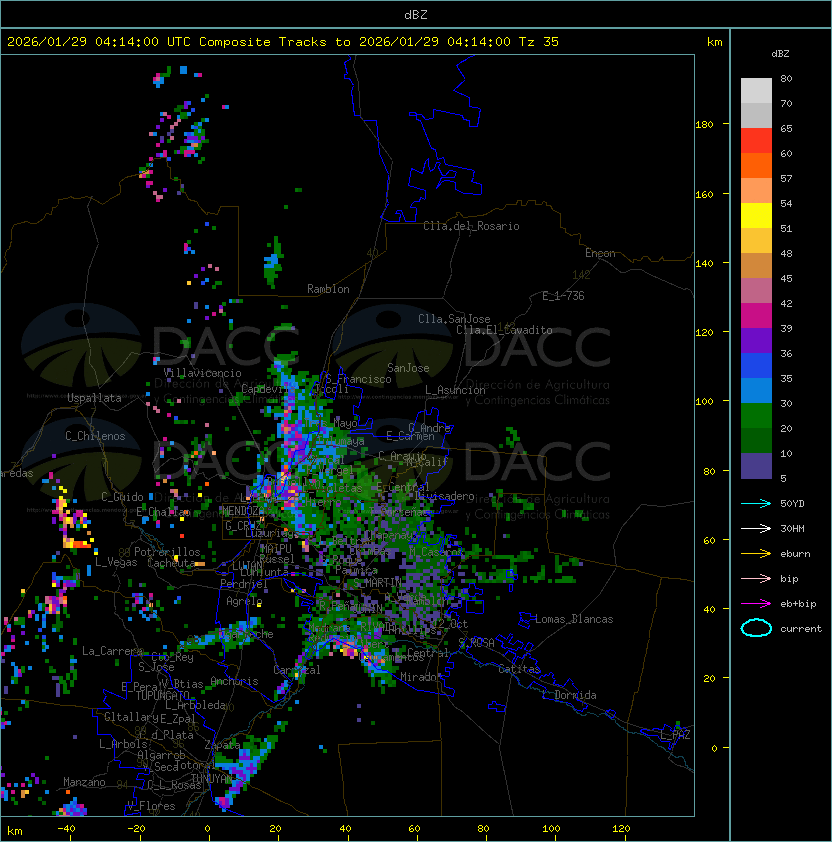Screen dimensions: 832x842
Task: Click the 'Uspallata' map label
Action: [x=94, y=398]
